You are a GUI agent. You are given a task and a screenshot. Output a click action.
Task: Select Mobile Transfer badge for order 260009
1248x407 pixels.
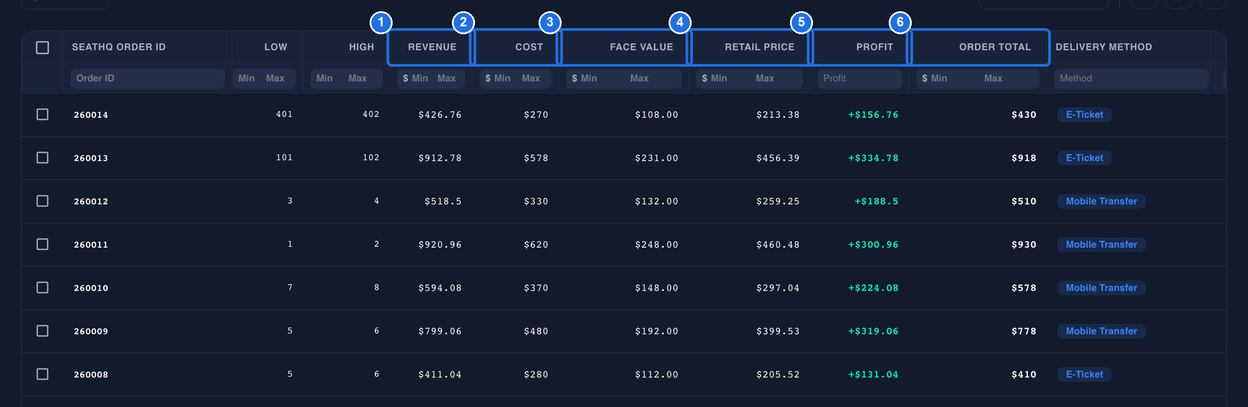pos(1101,331)
